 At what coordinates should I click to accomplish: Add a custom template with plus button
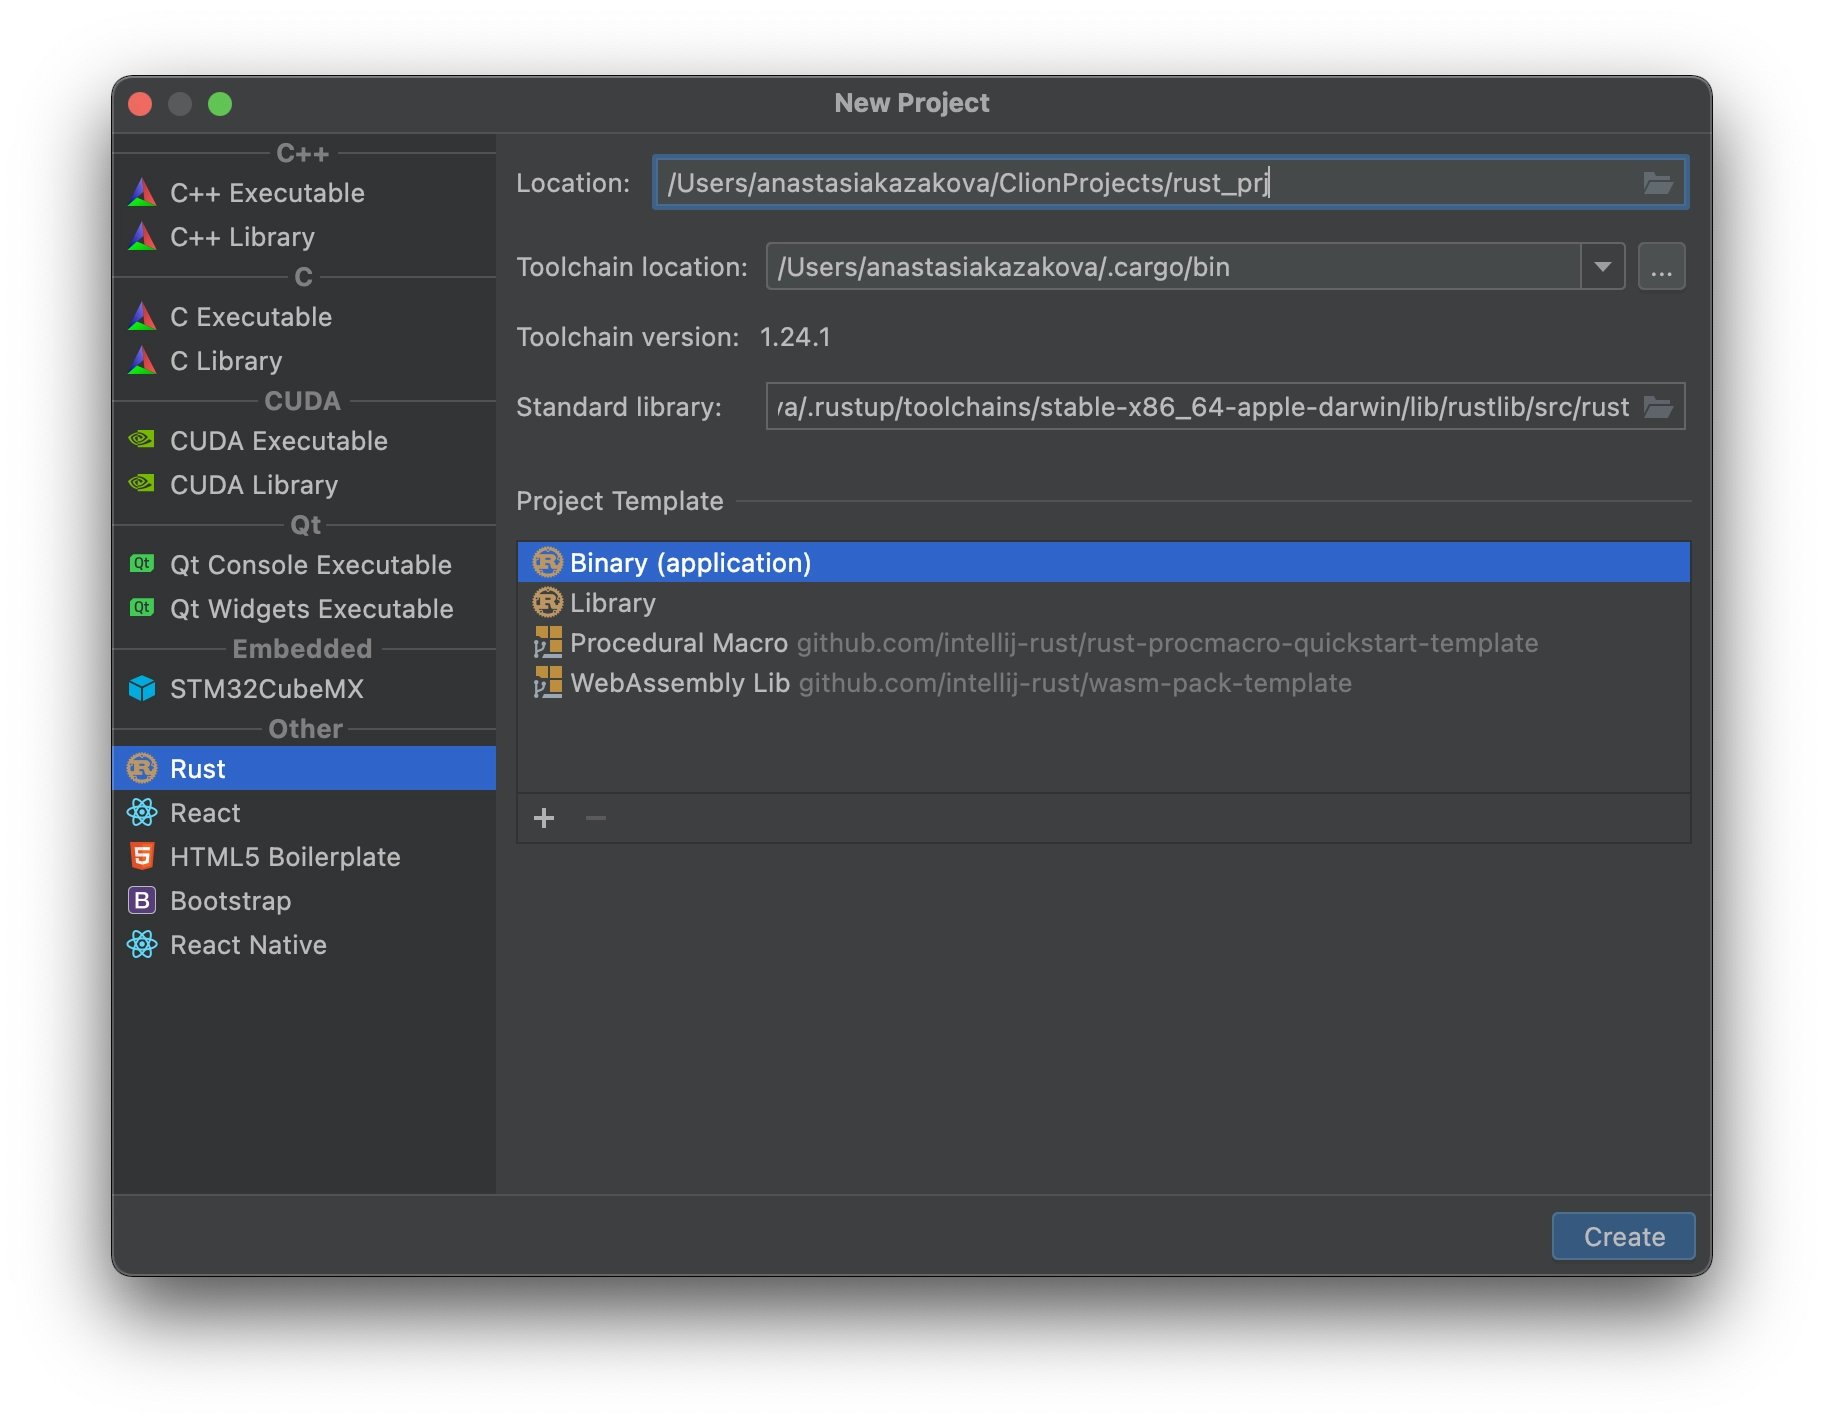[544, 819]
